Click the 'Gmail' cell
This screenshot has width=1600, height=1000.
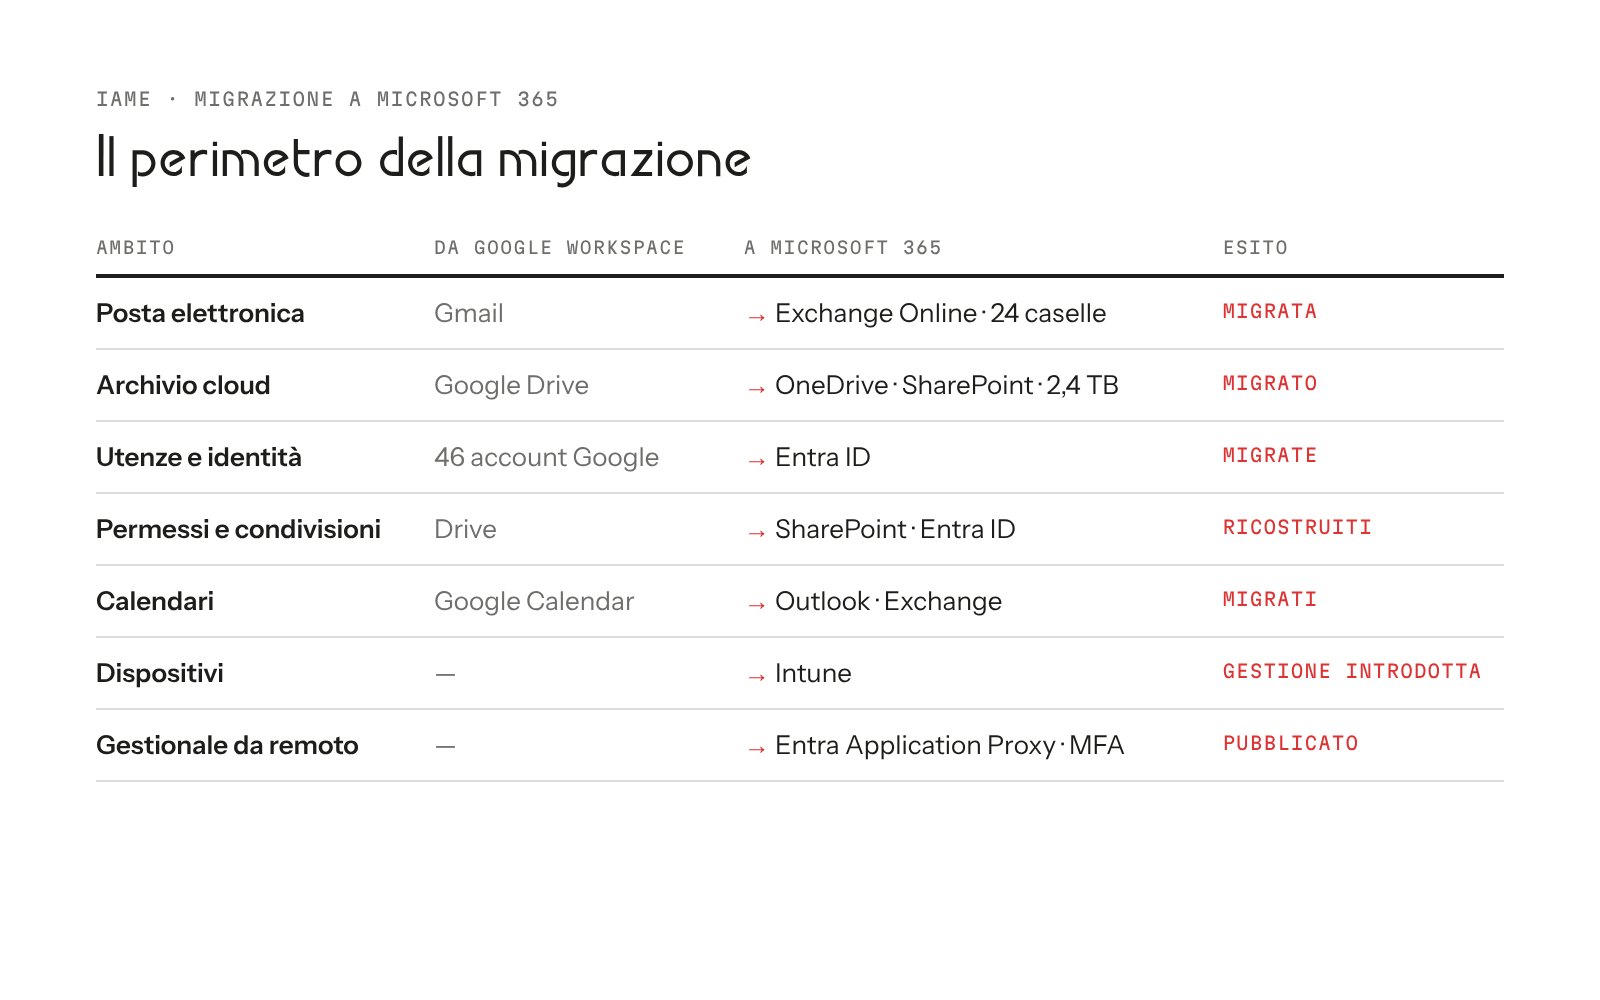[x=469, y=313]
